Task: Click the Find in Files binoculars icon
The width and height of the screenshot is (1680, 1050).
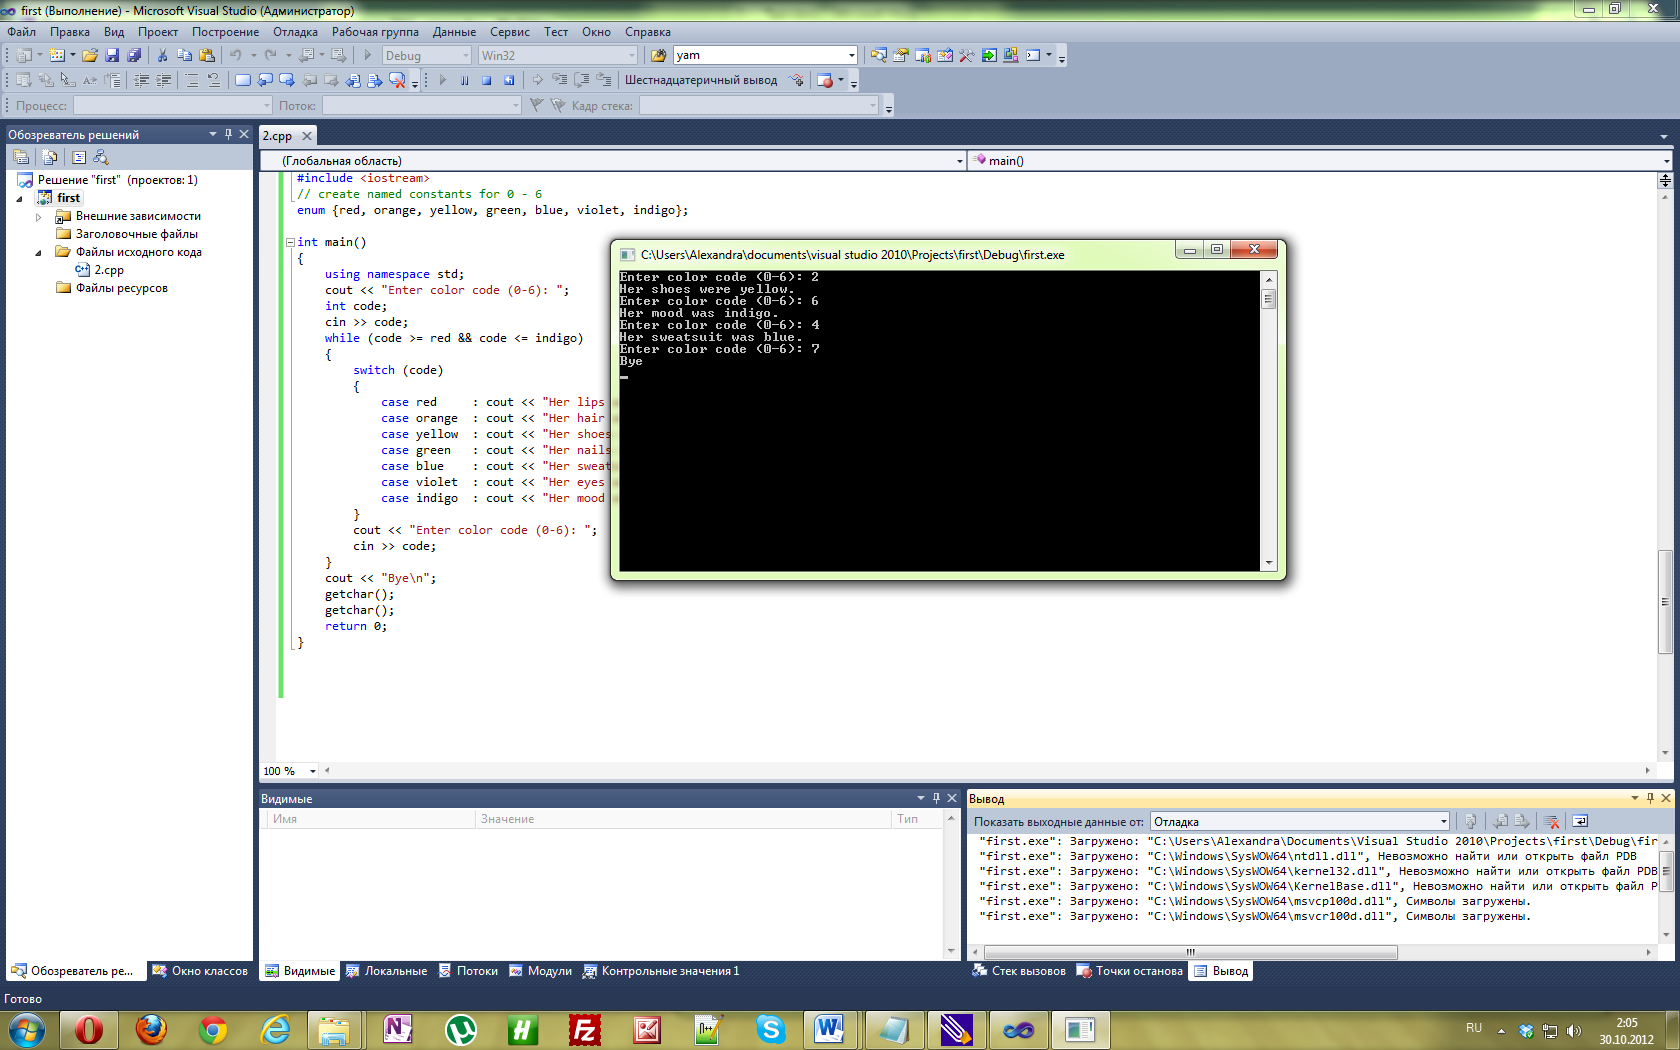Action: tap(658, 55)
